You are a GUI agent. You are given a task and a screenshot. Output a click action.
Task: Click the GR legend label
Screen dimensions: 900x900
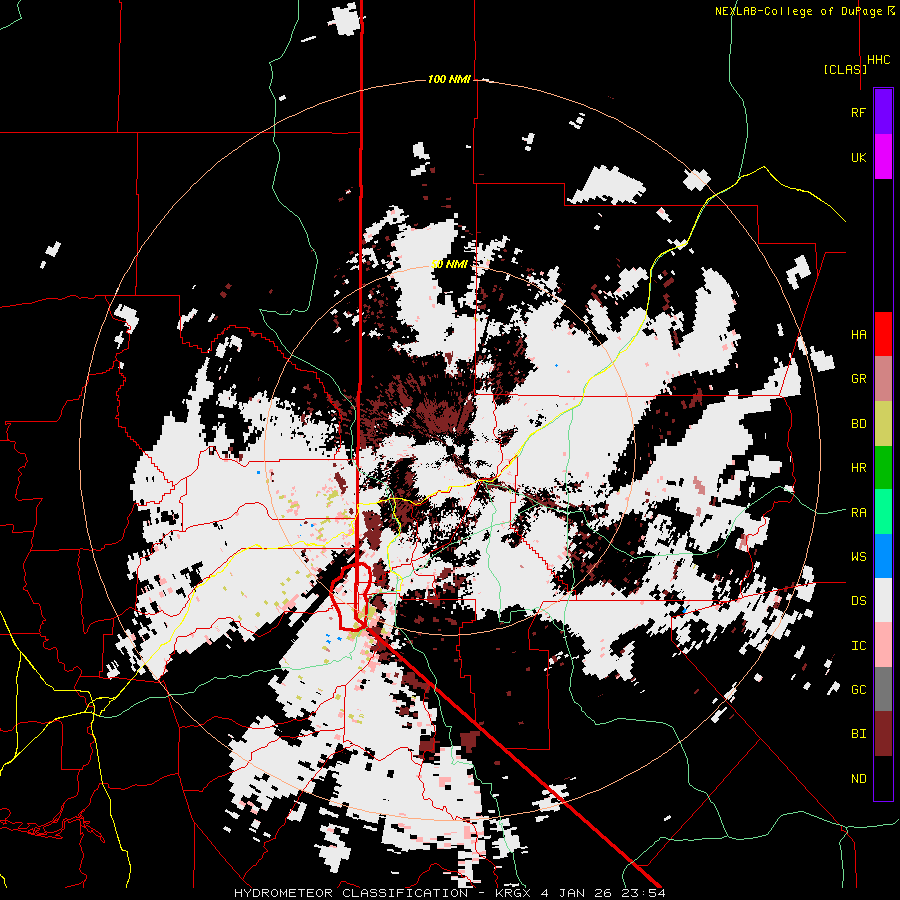[858, 379]
